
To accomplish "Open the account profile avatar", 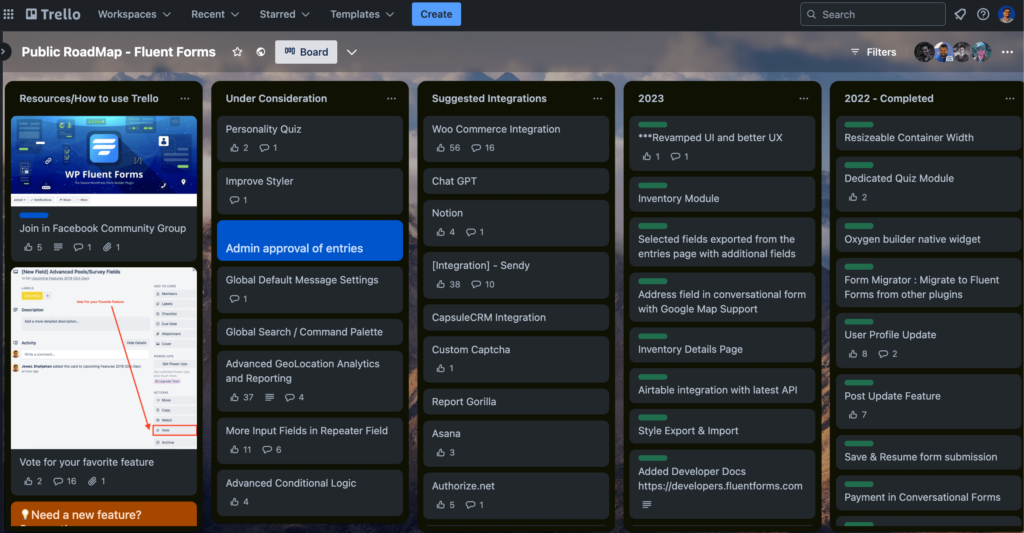I will click(1006, 14).
